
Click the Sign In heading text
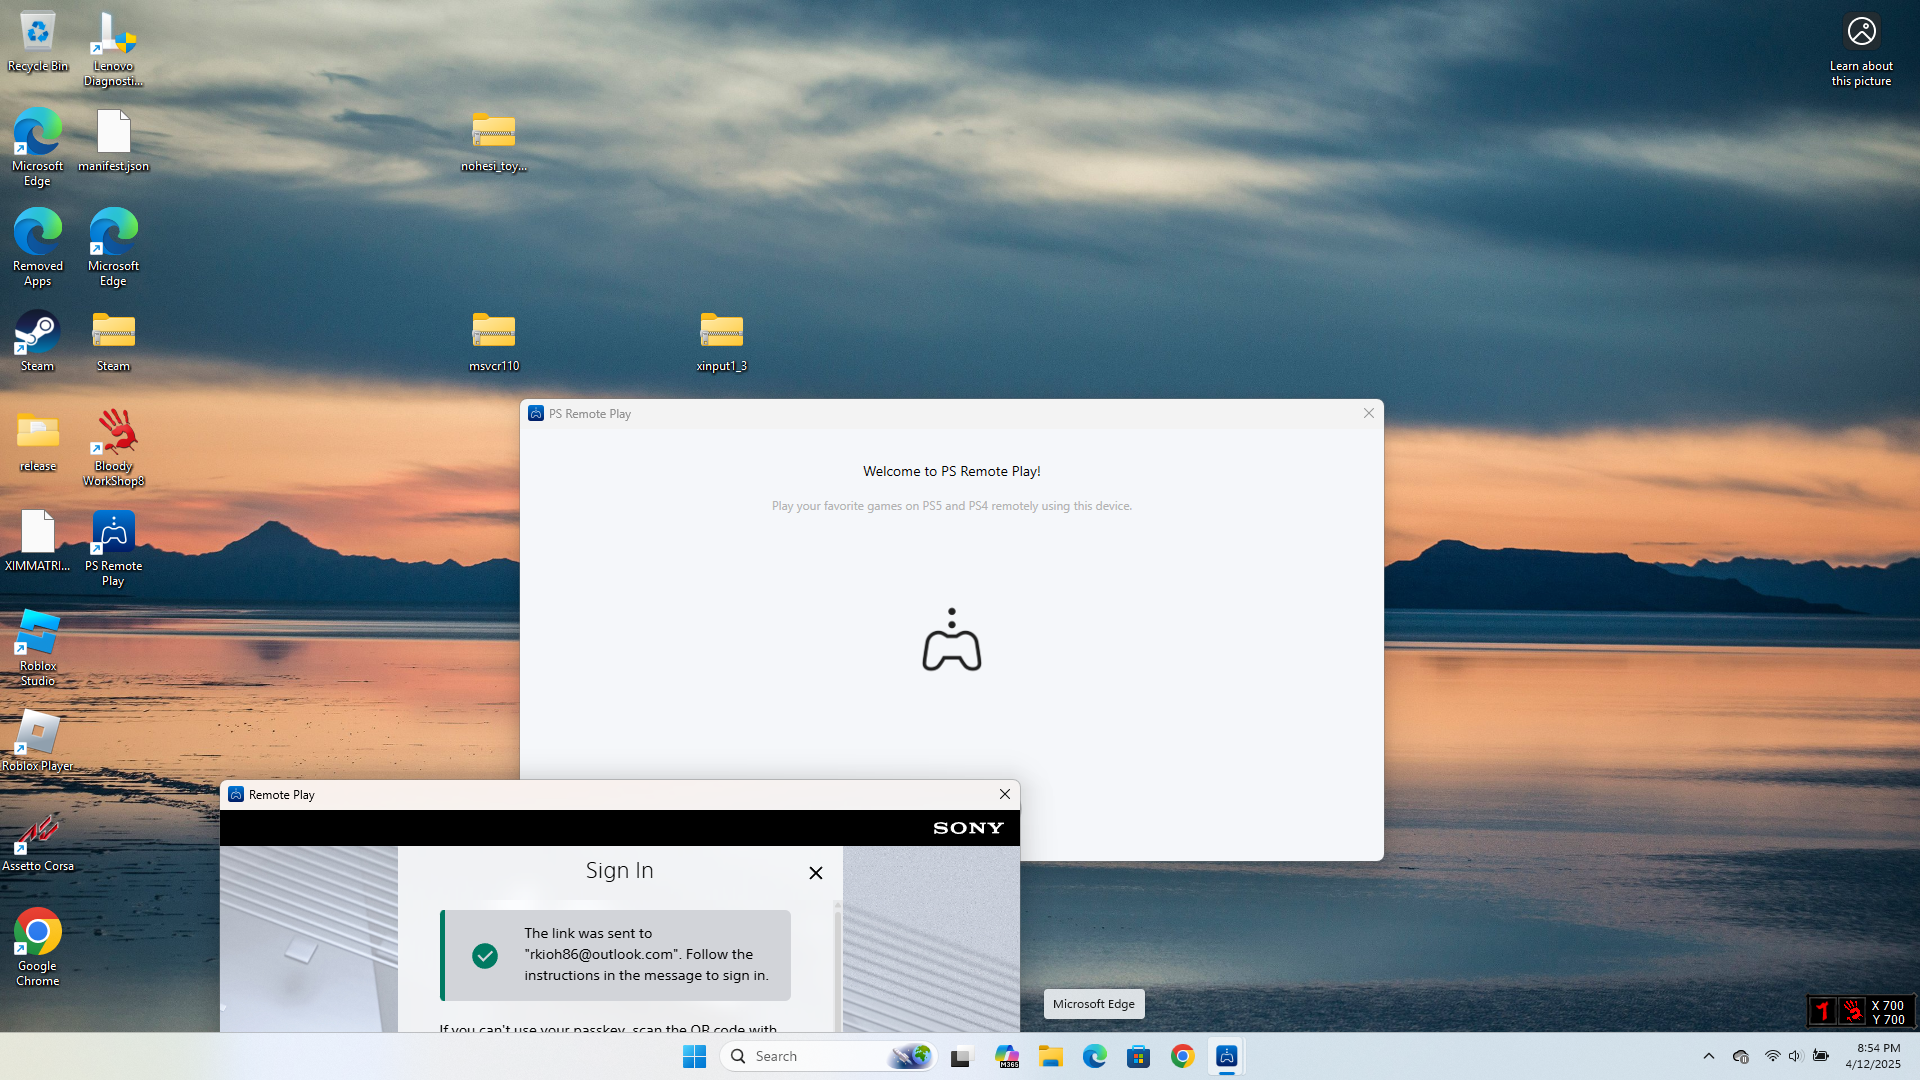click(620, 871)
